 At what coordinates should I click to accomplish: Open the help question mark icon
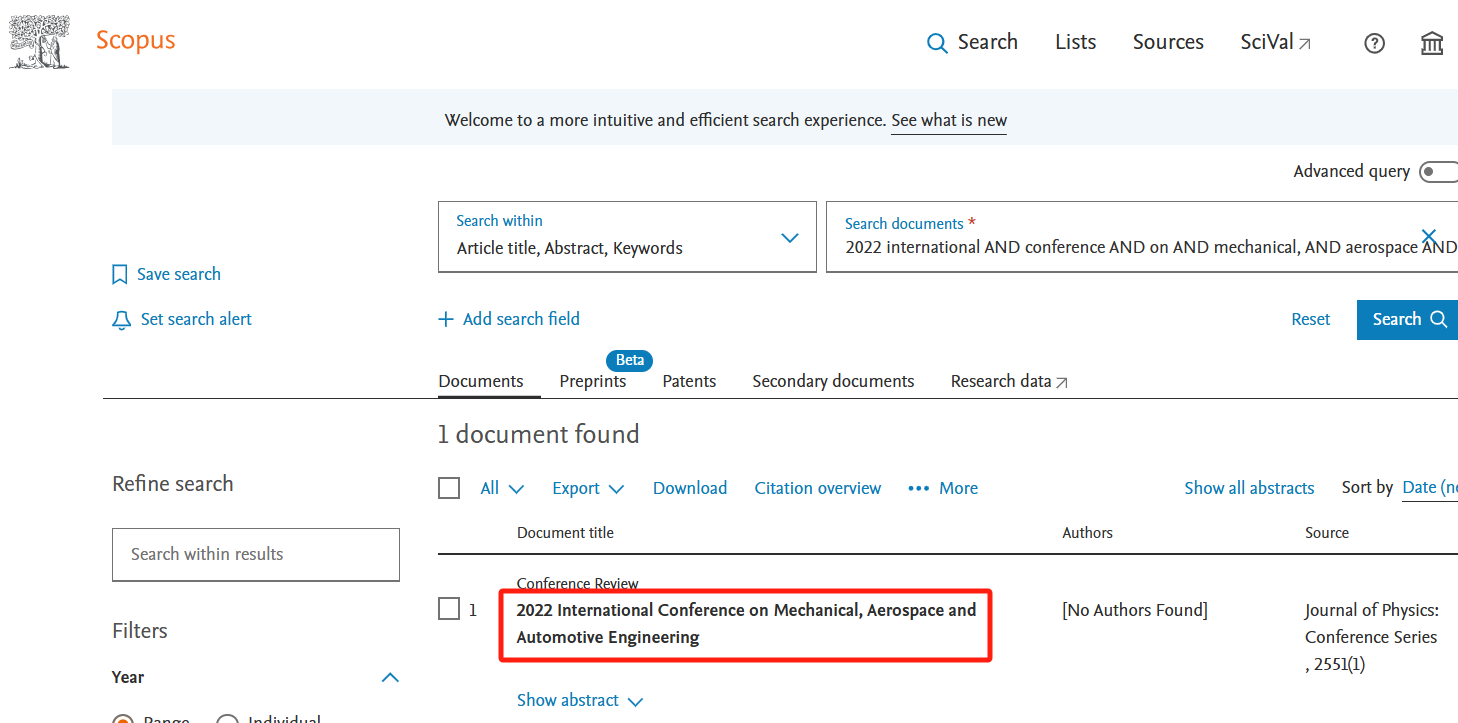[1375, 43]
